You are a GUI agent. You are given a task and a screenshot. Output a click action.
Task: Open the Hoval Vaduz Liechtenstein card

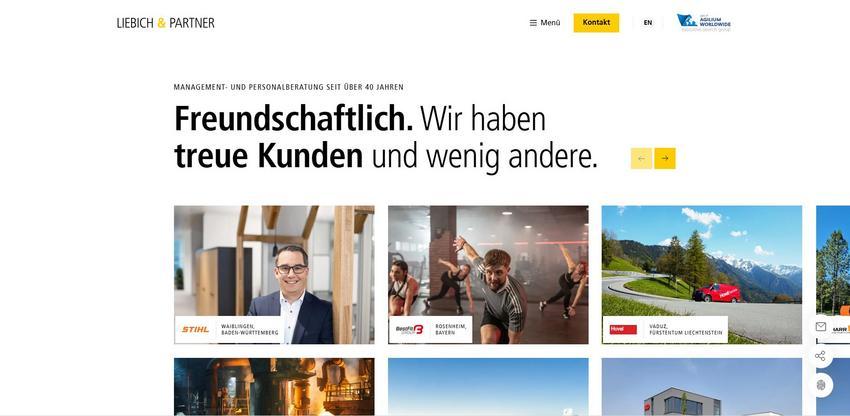pyautogui.click(x=701, y=274)
